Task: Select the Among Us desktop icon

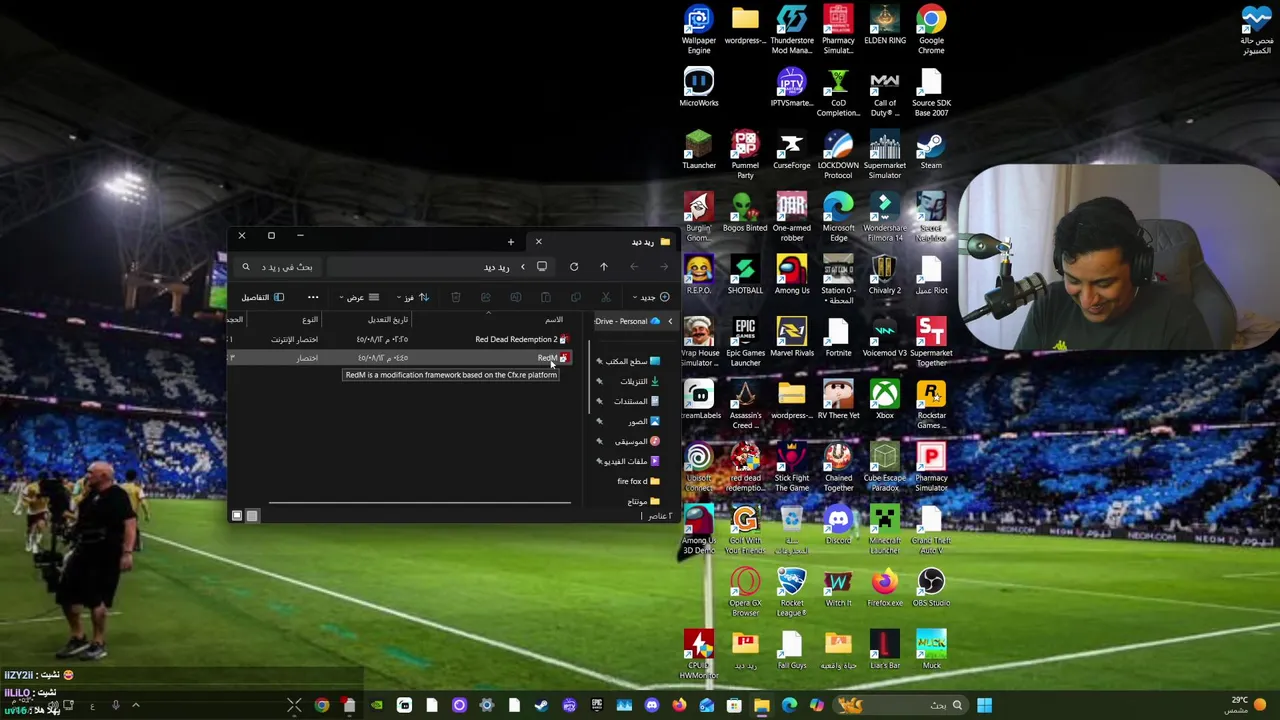Action: tap(791, 275)
